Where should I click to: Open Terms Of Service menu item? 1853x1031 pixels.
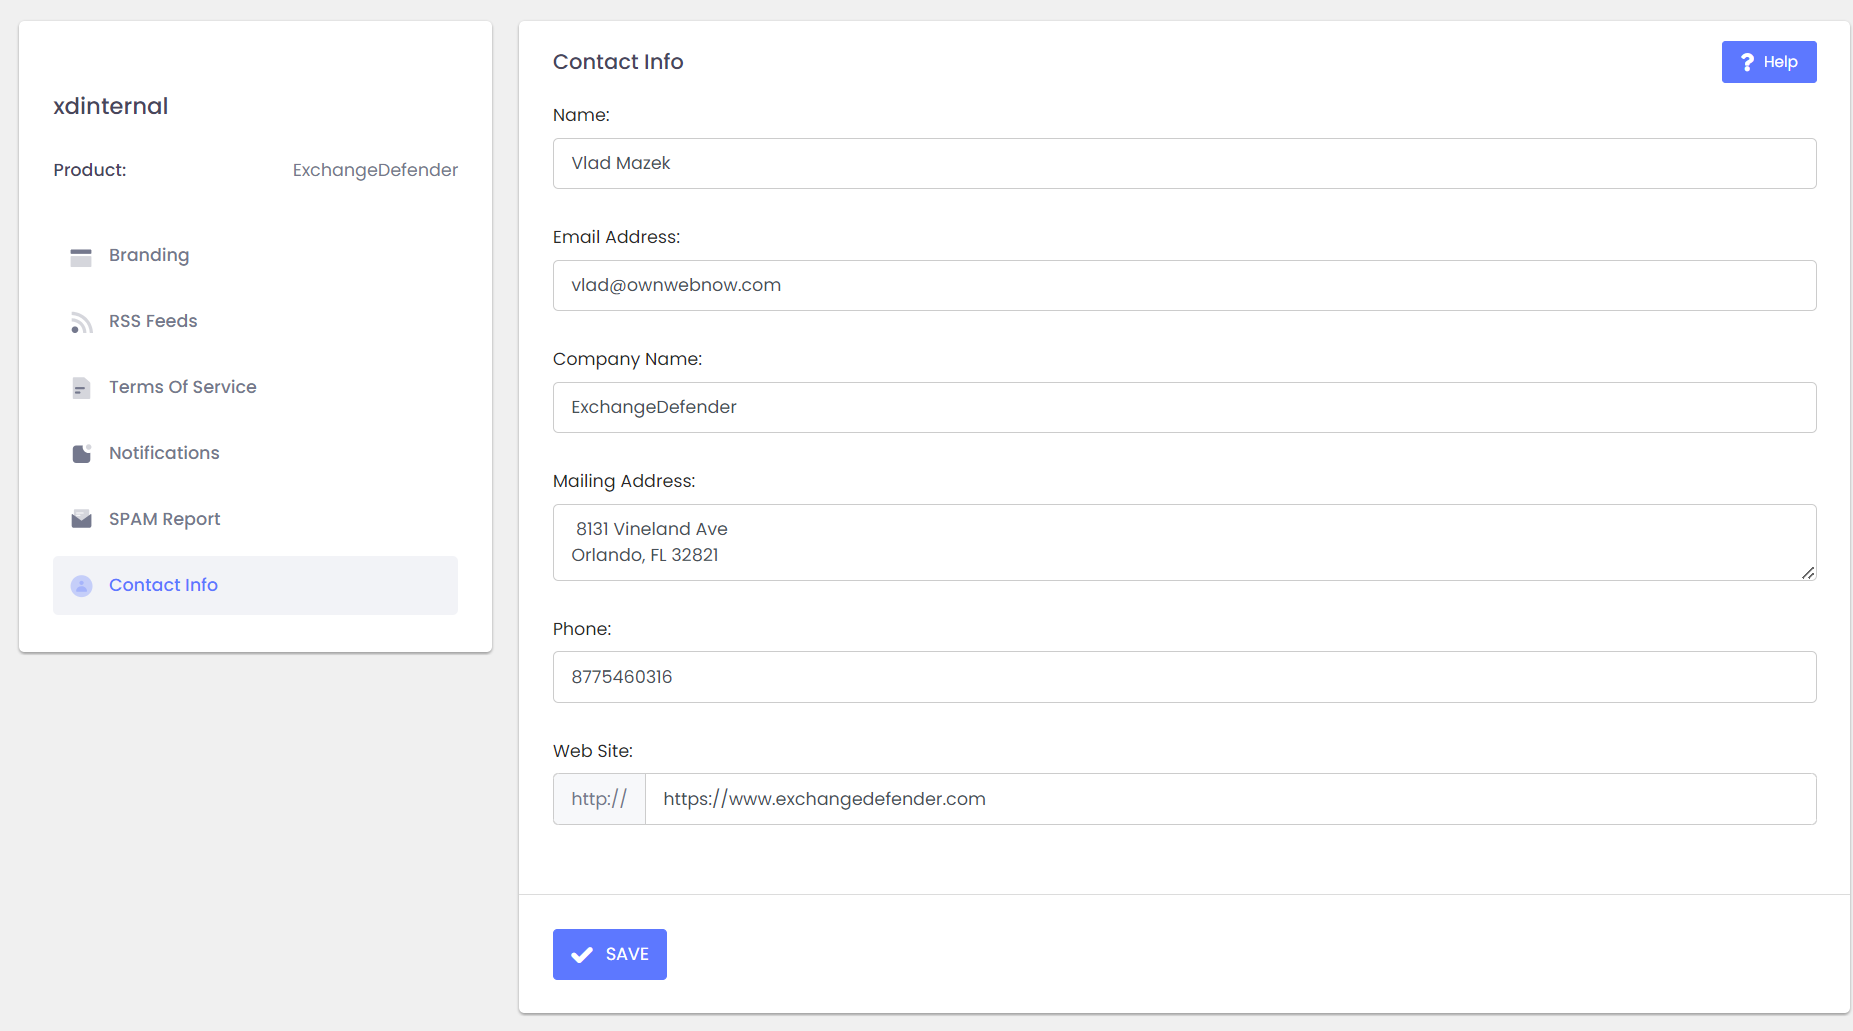click(182, 387)
